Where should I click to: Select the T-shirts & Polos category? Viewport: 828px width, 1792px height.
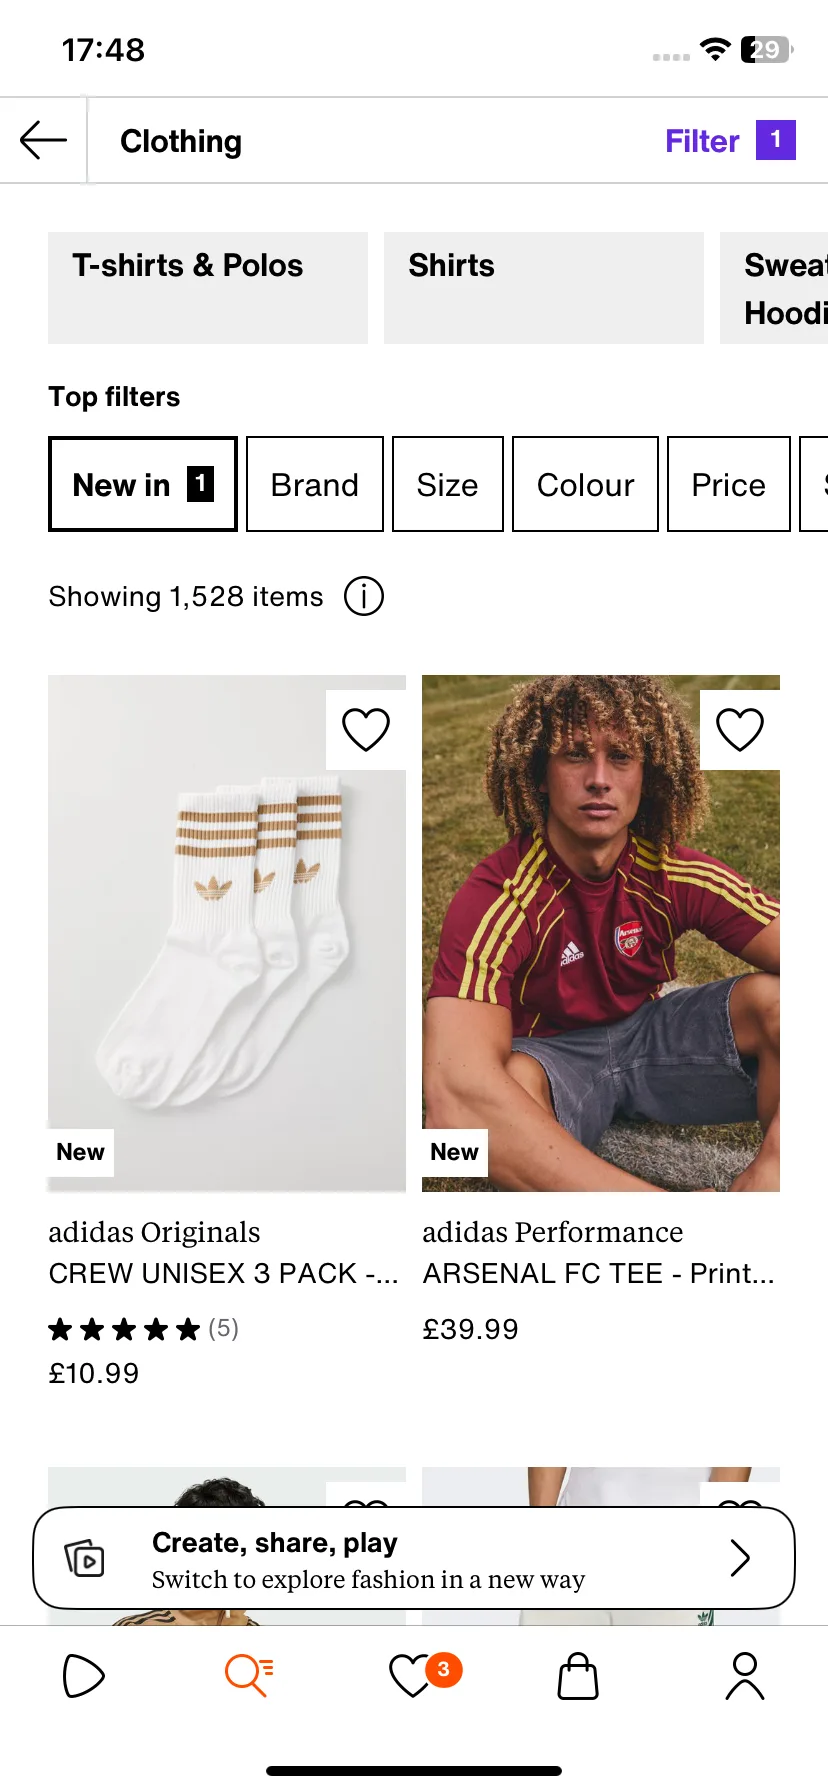(208, 288)
